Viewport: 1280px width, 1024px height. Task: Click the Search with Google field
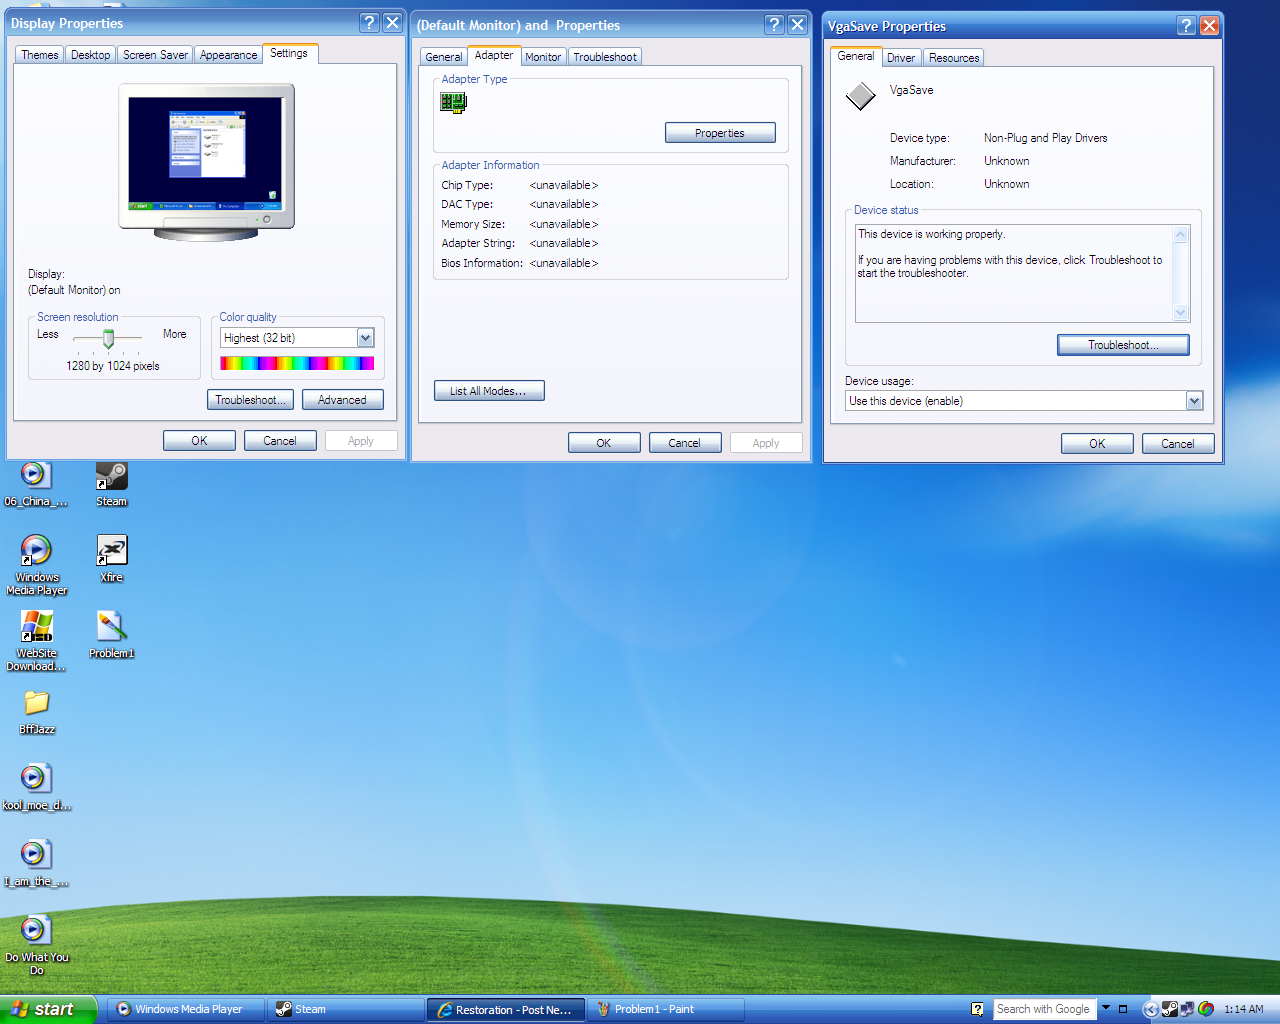coord(1044,1009)
